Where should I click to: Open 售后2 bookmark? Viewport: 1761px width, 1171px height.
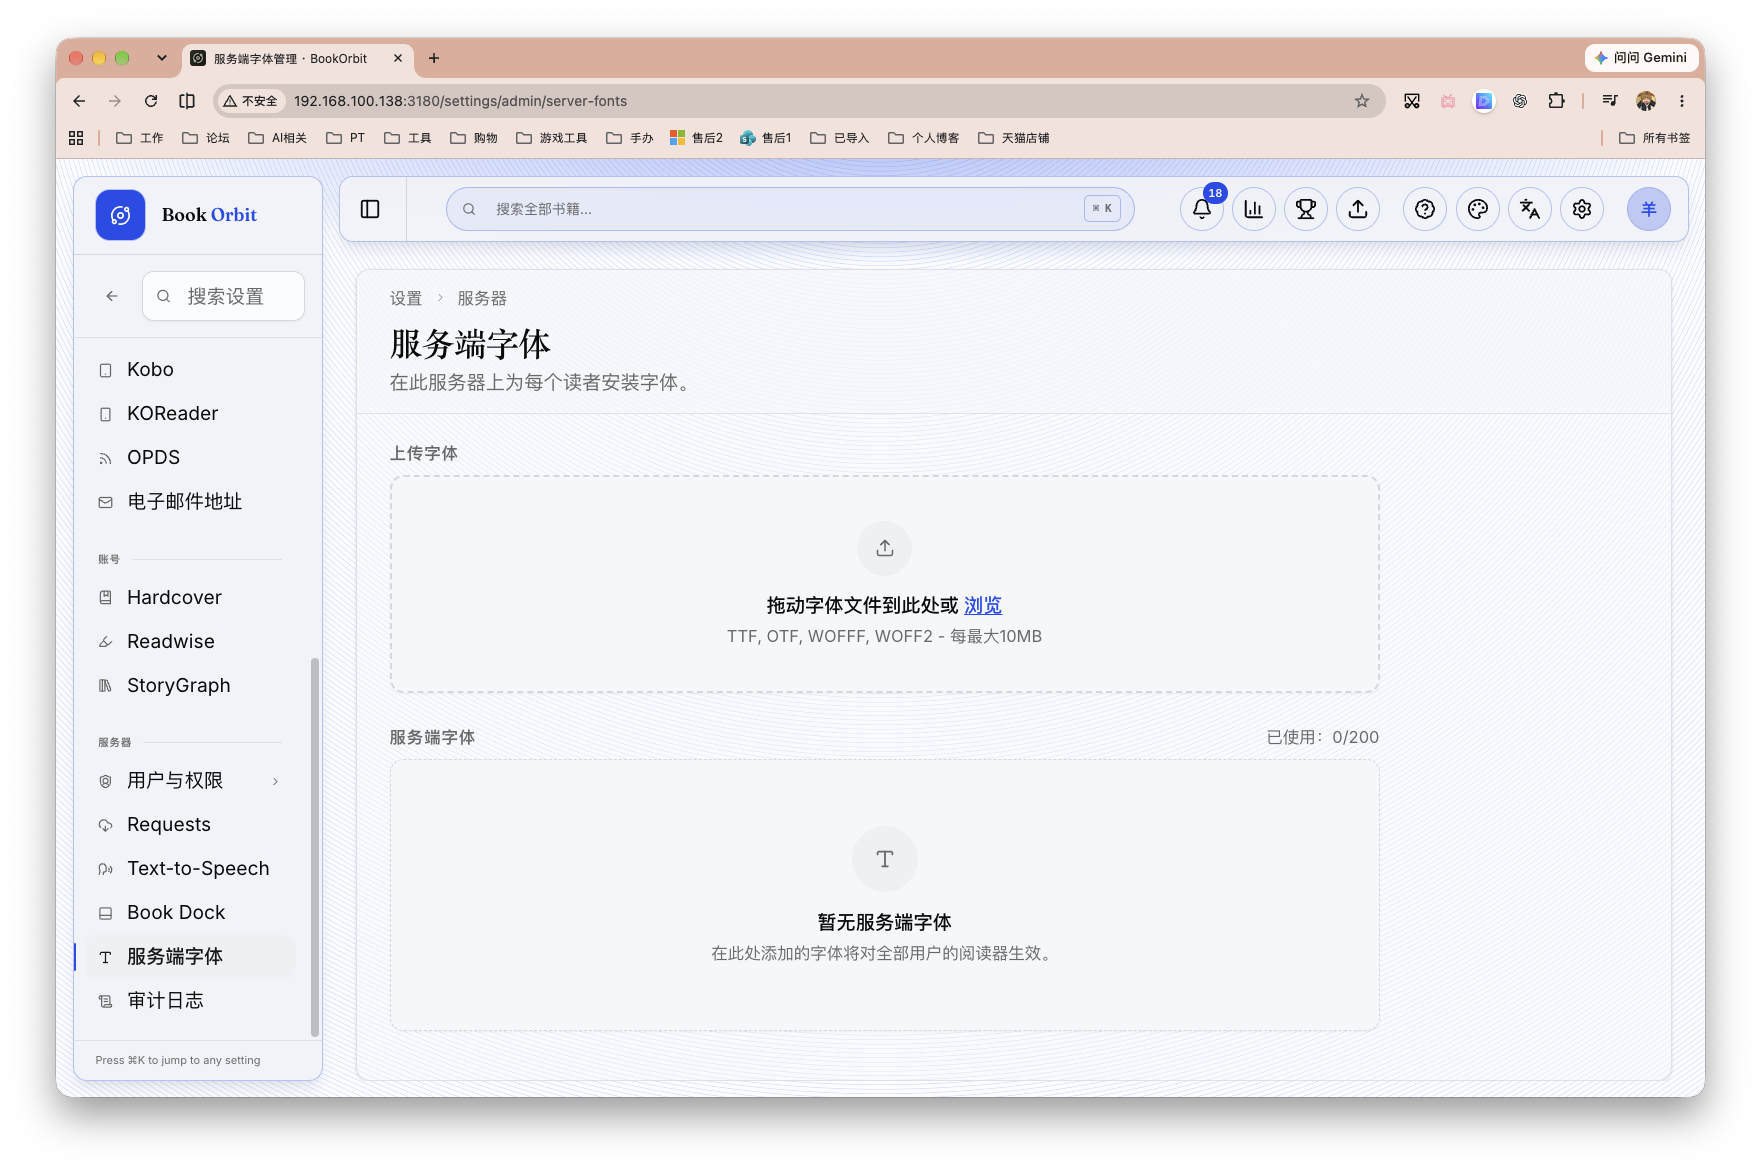pos(697,138)
